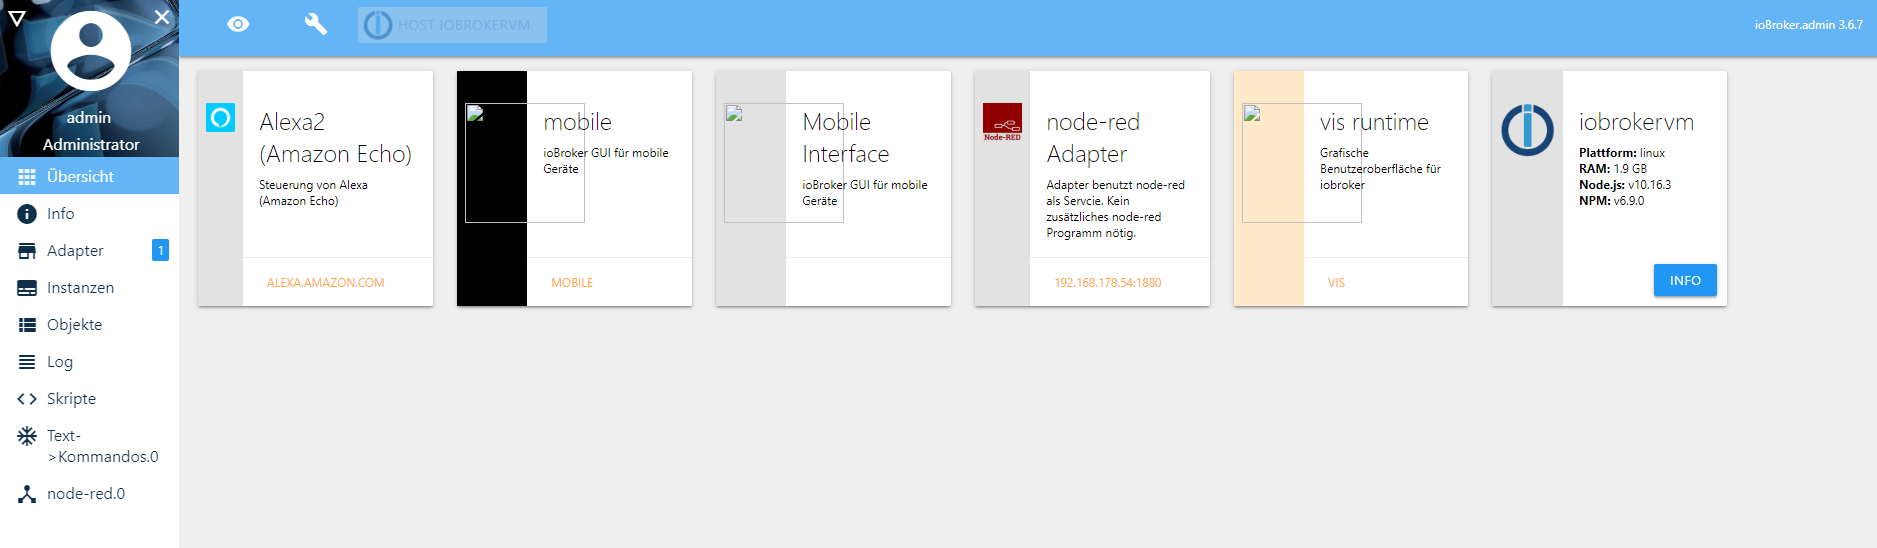1877x548 pixels.
Task: Click the node-red Adapter card title
Action: coord(1093,138)
